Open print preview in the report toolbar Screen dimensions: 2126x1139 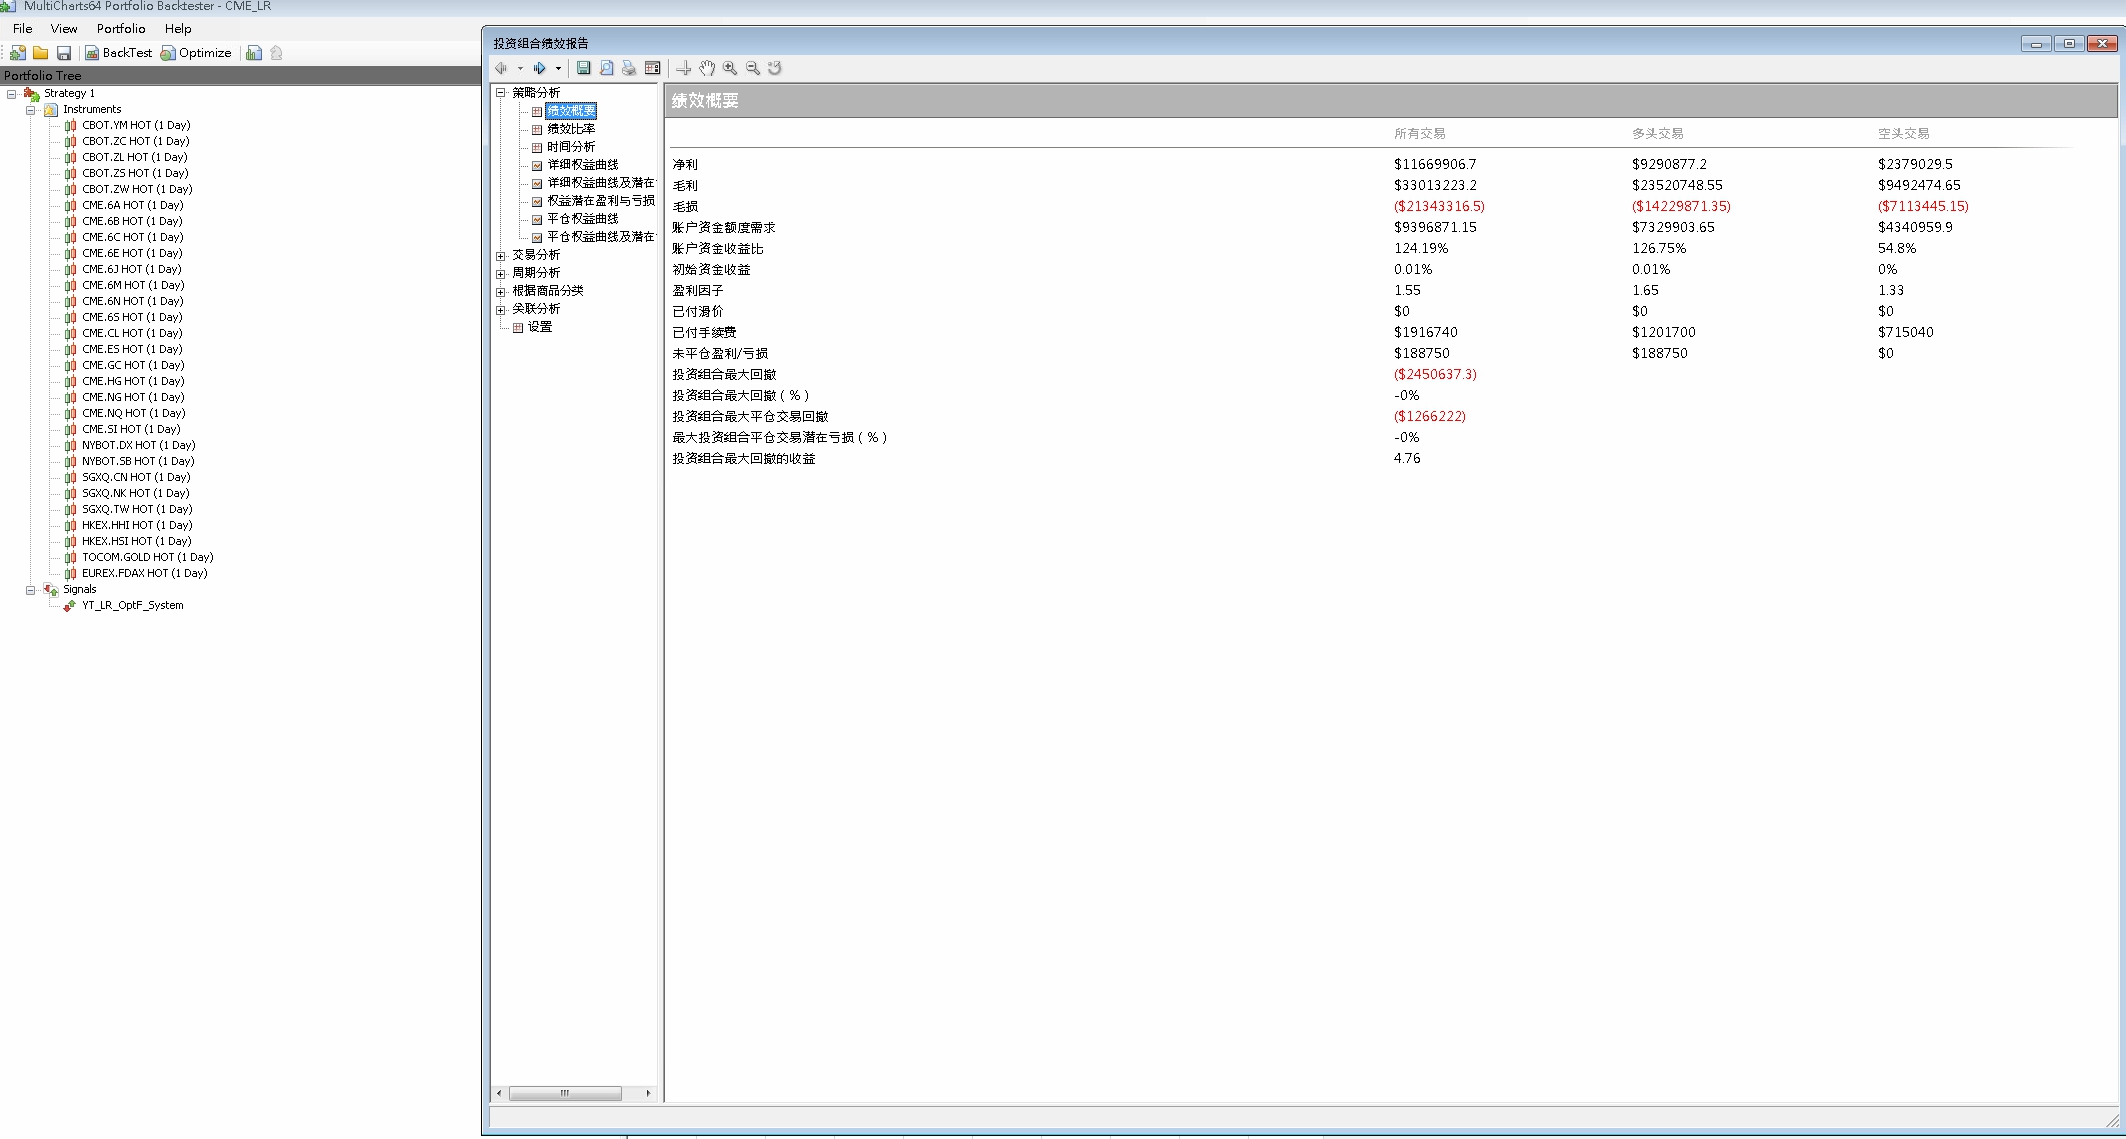607,68
